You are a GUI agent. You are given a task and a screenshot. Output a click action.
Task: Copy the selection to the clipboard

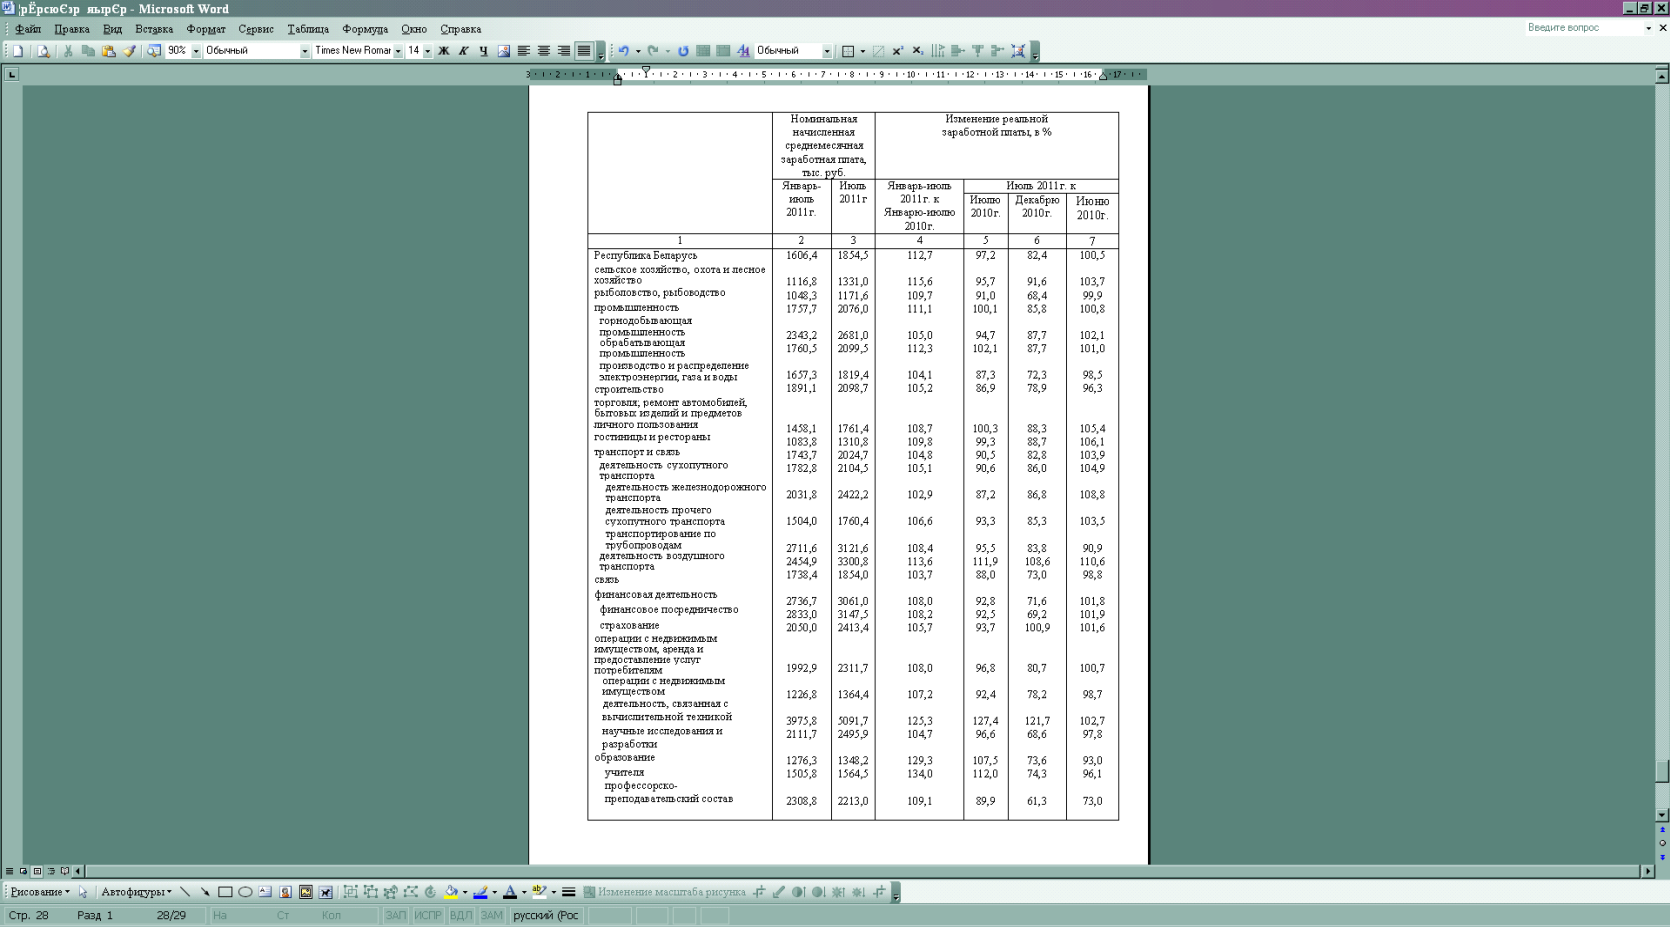(x=89, y=51)
